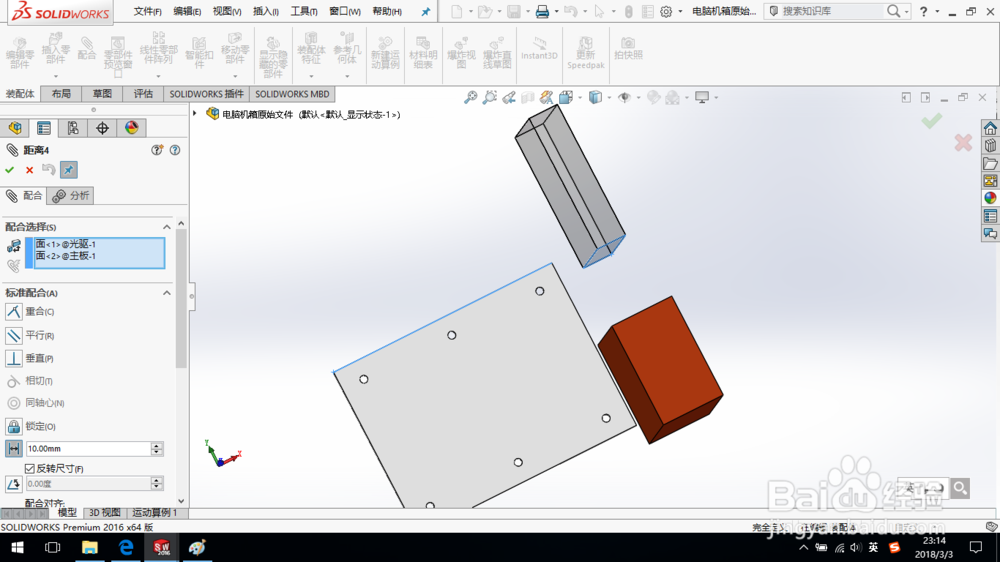1000x562 pixels.
Task: Switch to the 3D 视图 bottom tab
Action: 105,513
